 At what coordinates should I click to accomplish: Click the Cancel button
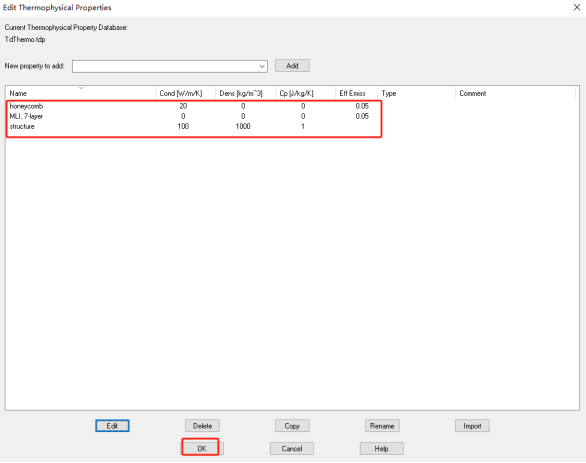[292, 448]
